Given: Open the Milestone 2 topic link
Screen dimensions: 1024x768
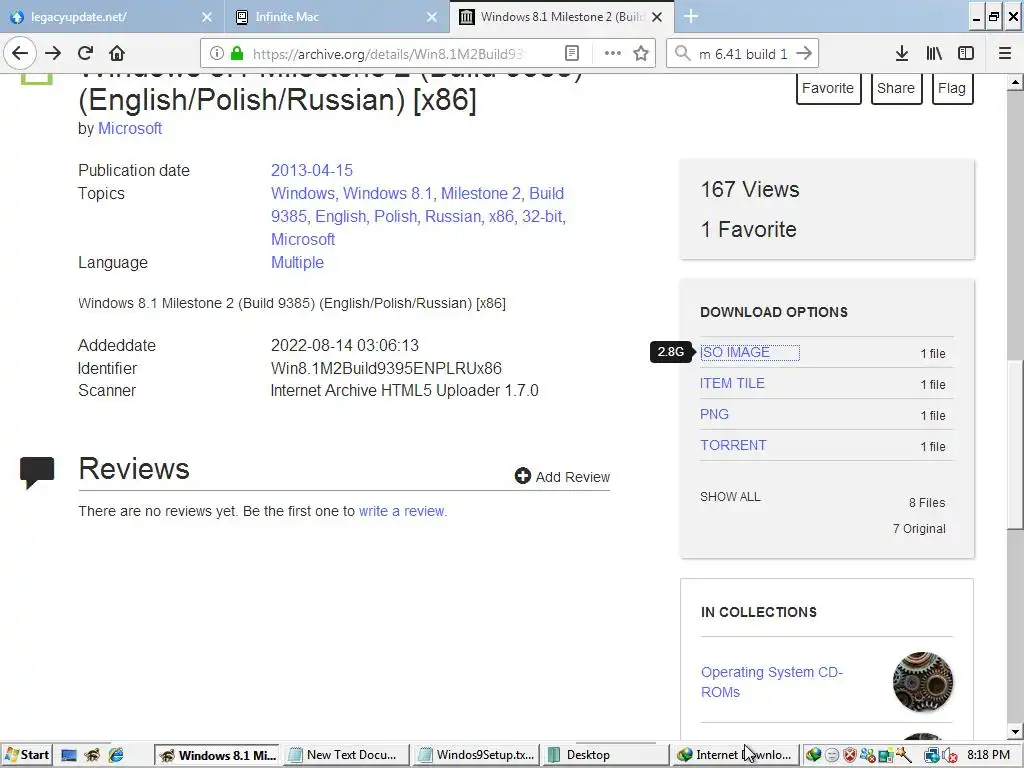Looking at the screenshot, I should 481,193.
